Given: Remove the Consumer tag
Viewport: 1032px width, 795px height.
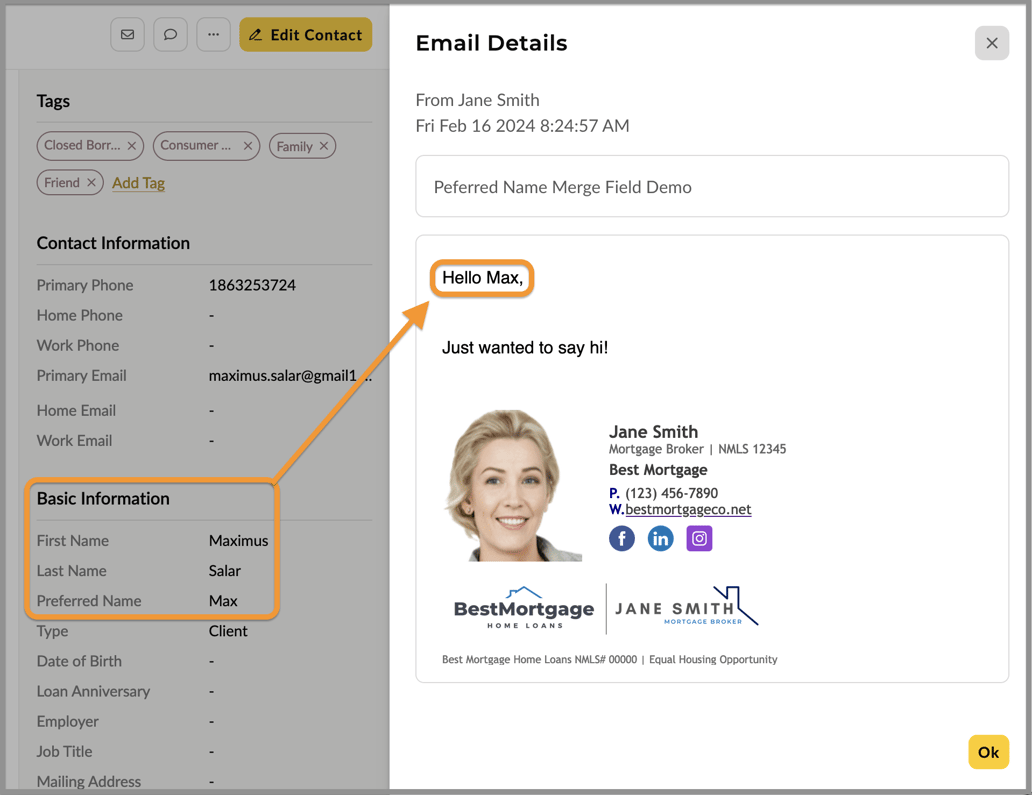Looking at the screenshot, I should tap(248, 146).
